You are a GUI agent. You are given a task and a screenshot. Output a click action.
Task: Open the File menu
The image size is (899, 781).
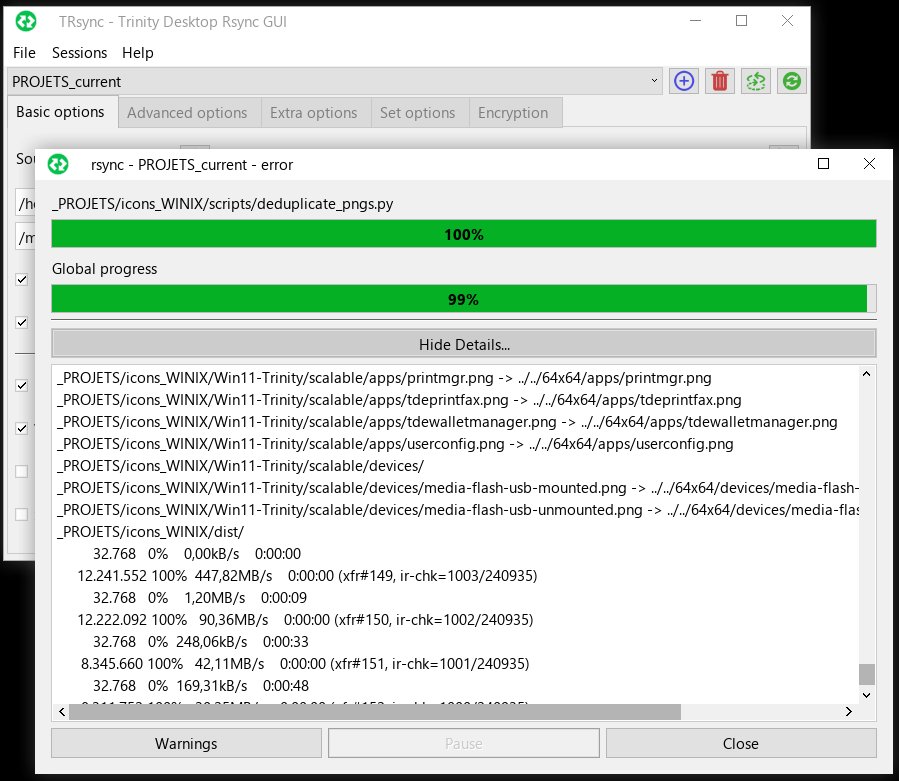pyautogui.click(x=24, y=53)
